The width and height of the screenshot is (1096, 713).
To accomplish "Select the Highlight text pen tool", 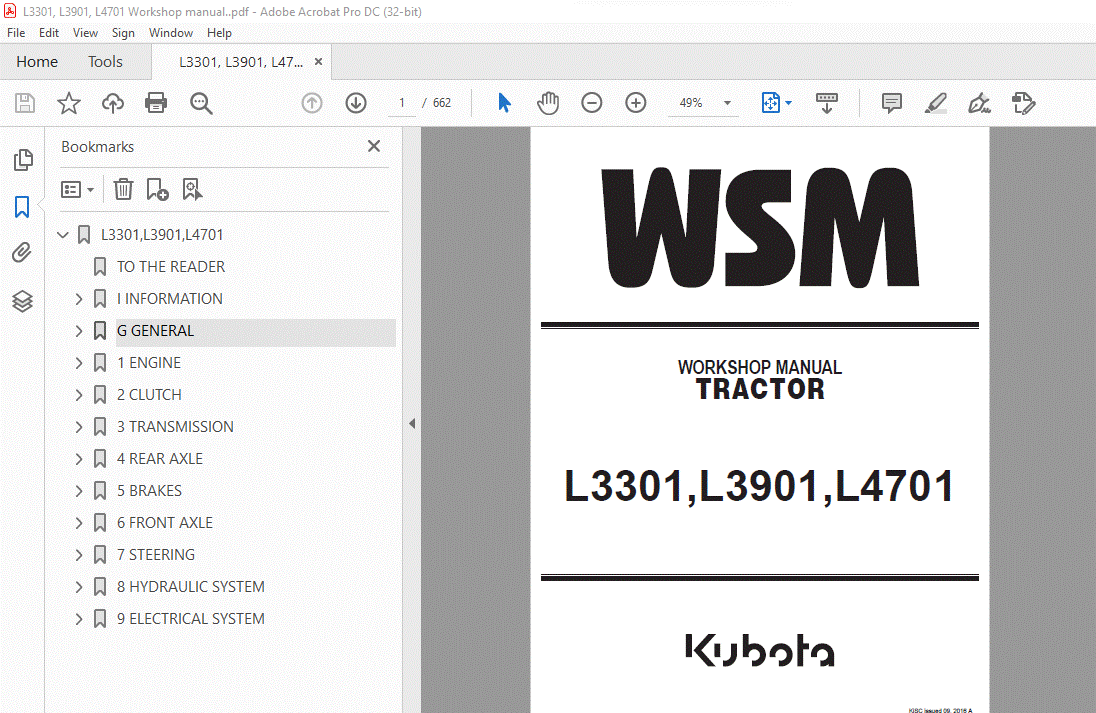I will coord(935,103).
